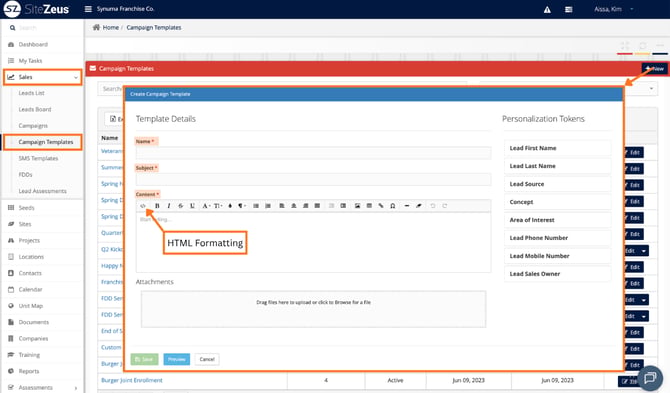This screenshot has height=393, width=670.
Task: Insert unordered list in content editor
Action: (x=256, y=206)
